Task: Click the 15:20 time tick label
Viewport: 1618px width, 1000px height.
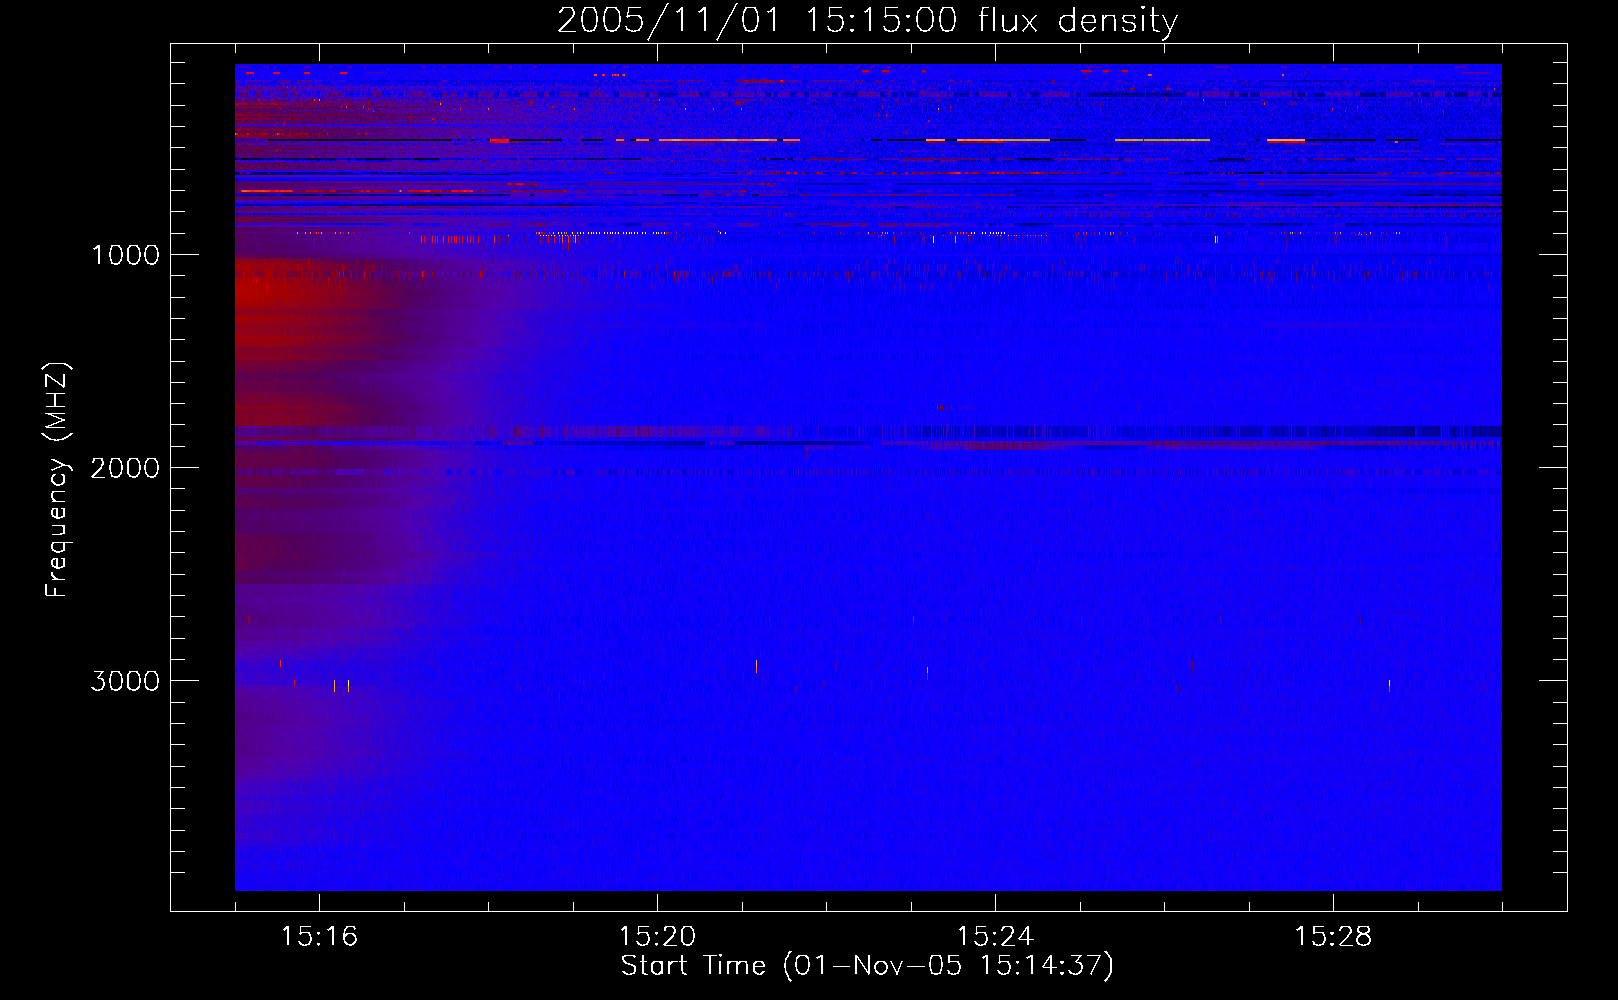Action: [657, 936]
